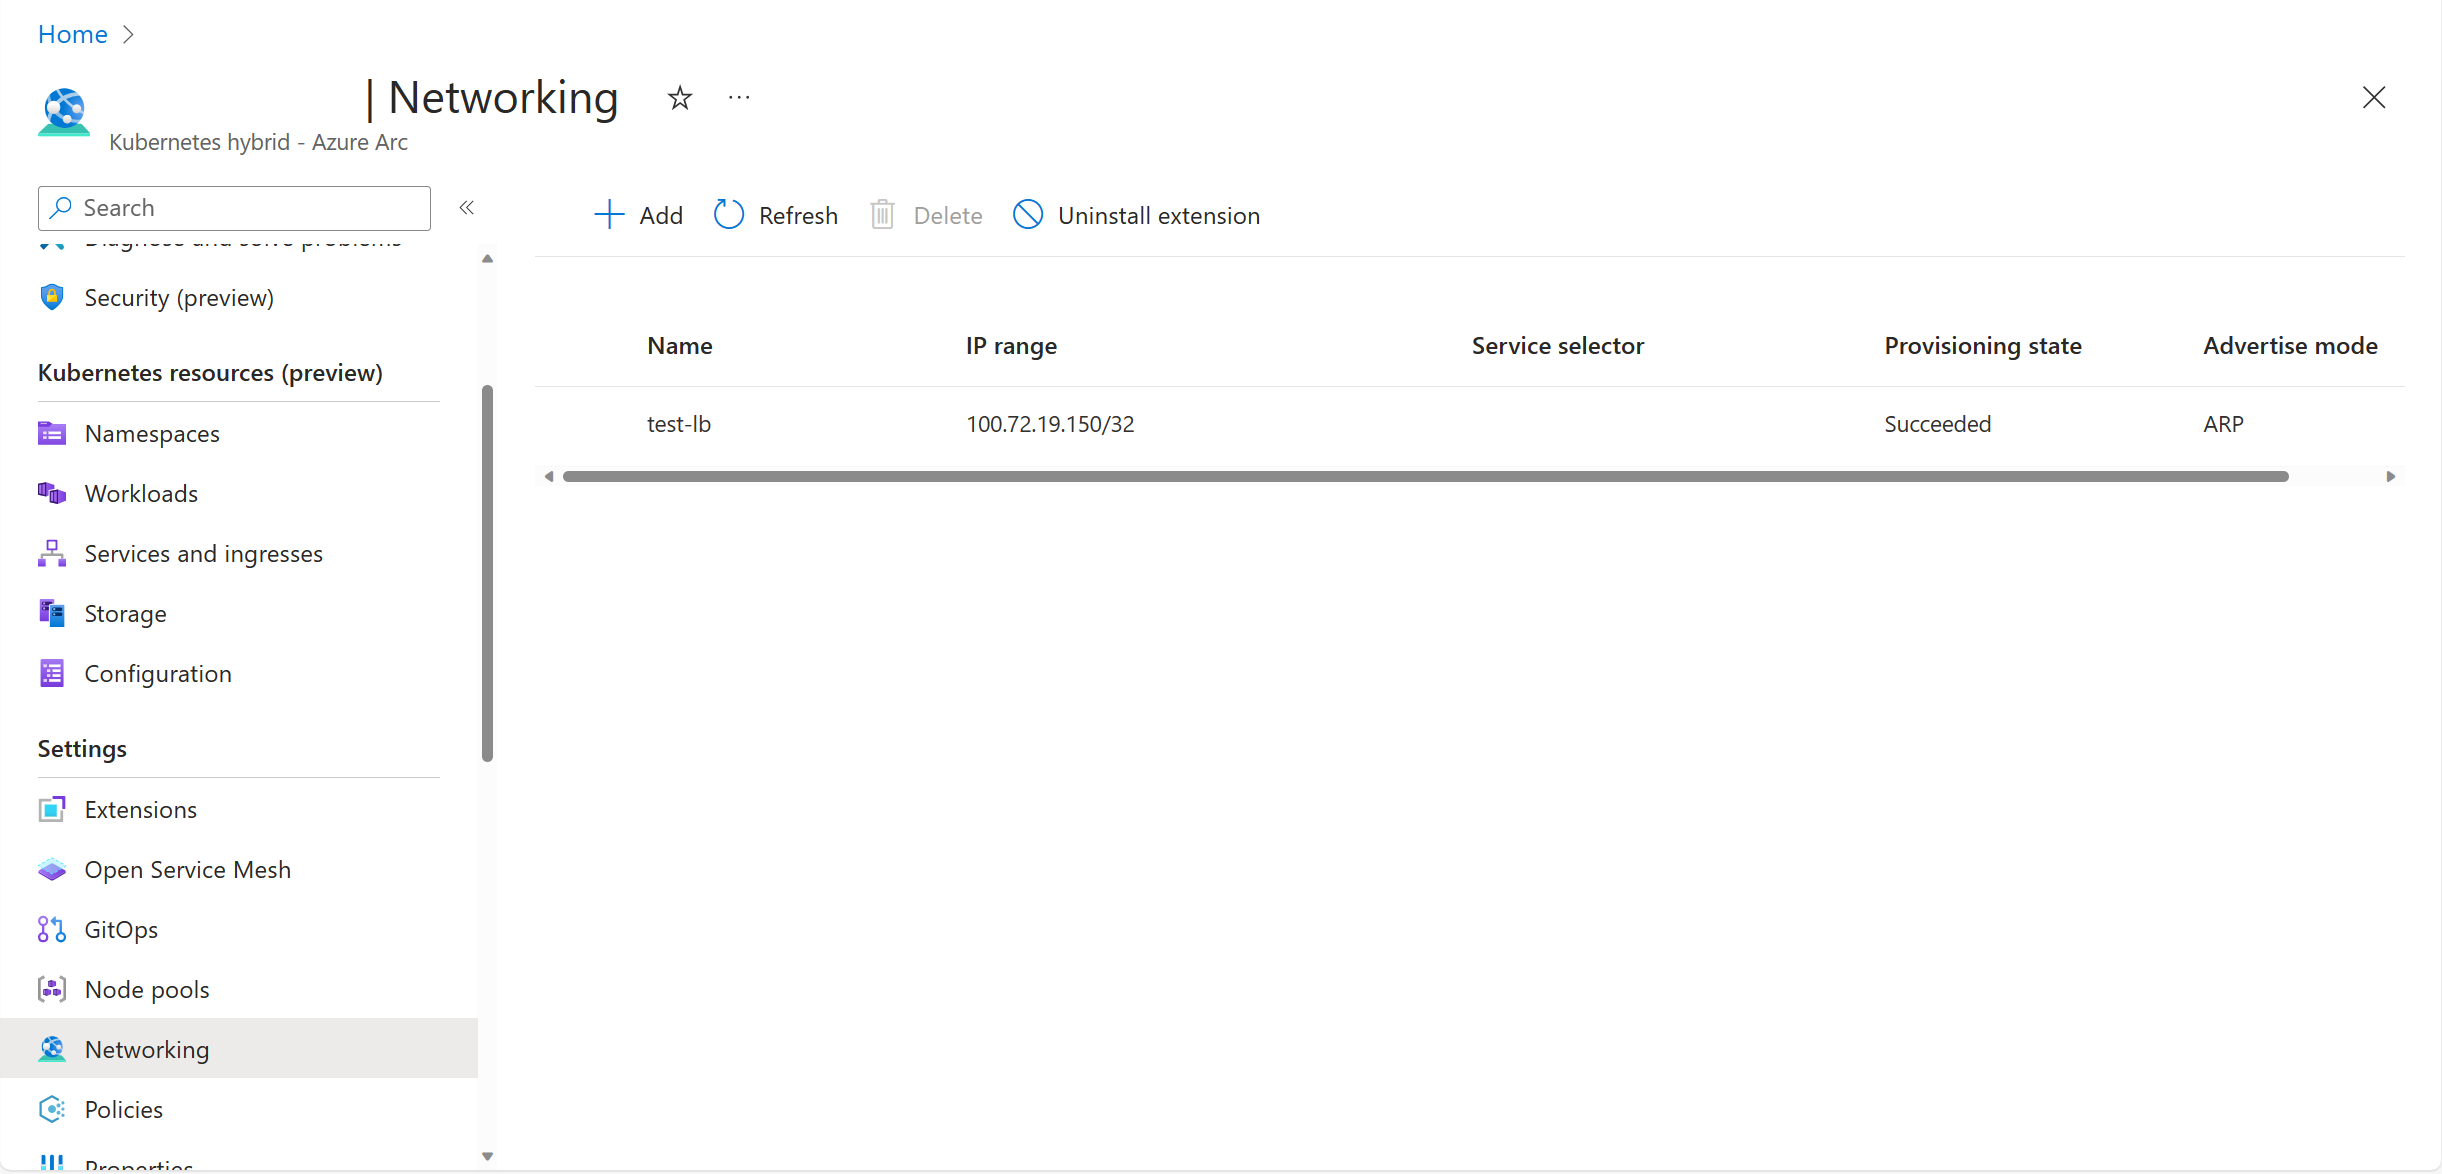The height and width of the screenshot is (1174, 2442).
Task: Open the test-lb load balancer entry
Action: (679, 424)
